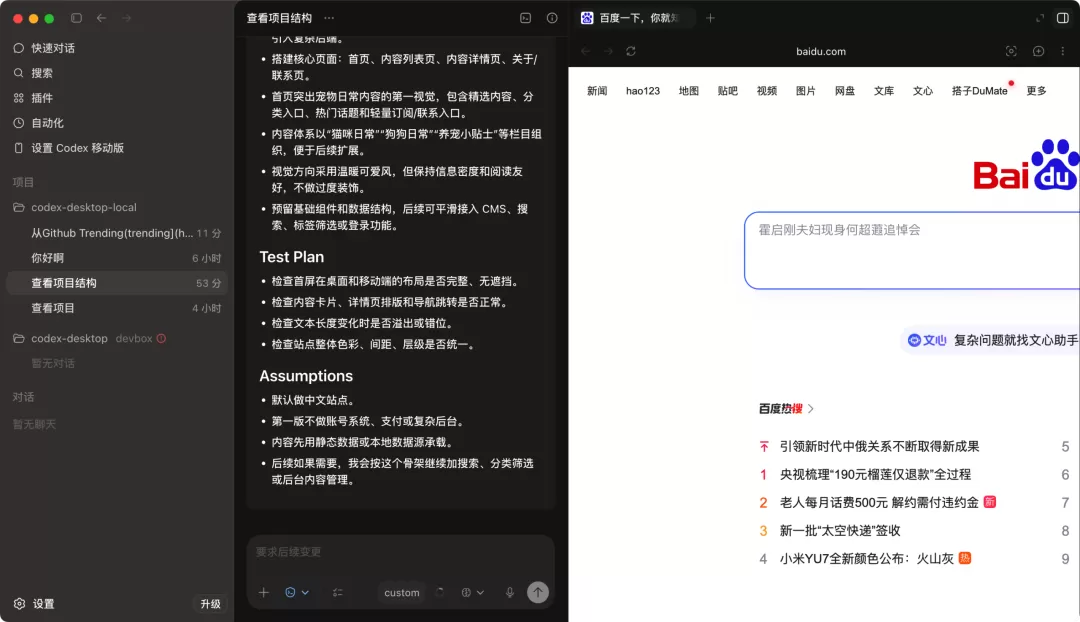Focus the 要求后续变更 message input
Image resolution: width=1080 pixels, height=622 pixels.
[400, 552]
